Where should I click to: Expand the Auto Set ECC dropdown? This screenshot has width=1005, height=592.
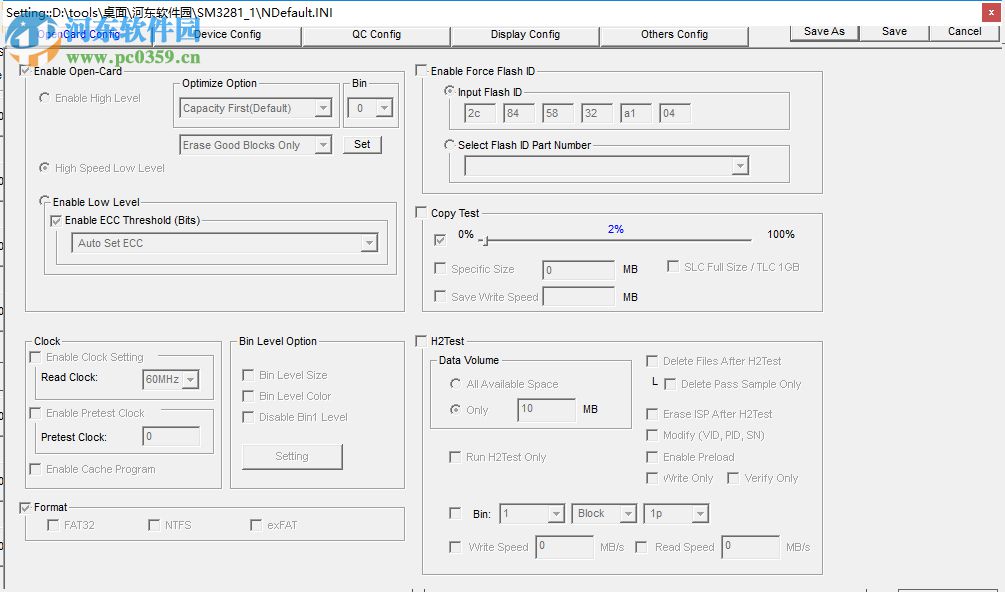click(369, 243)
